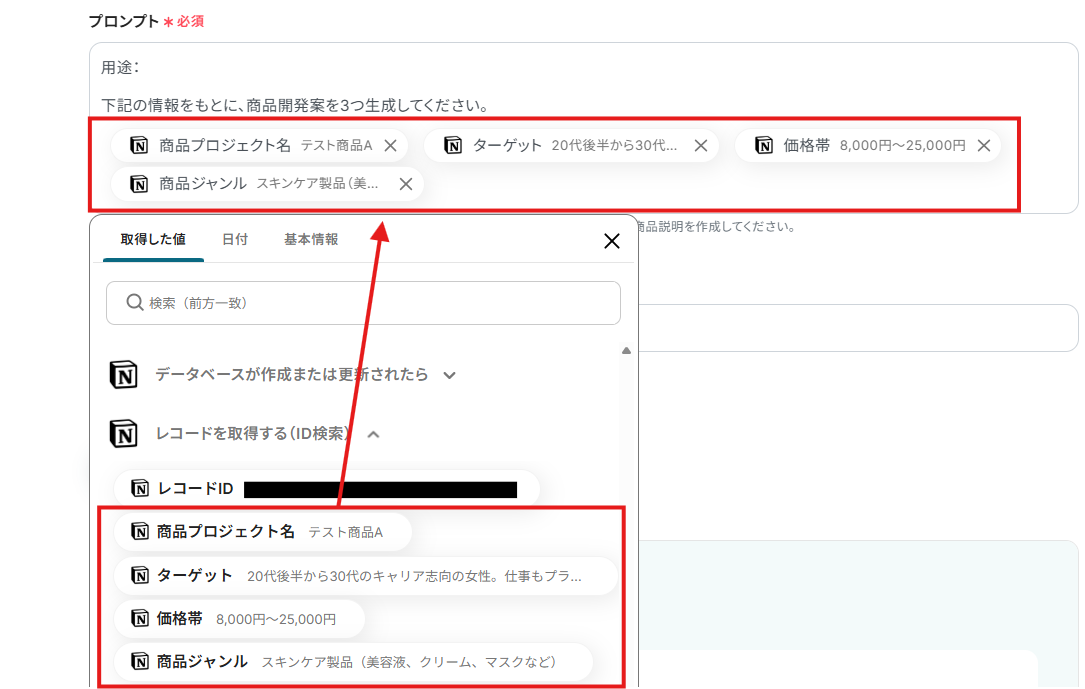Click the Notion icon on the listed 商品プロジェクト名 value
Screen dimensions: 1085x689
(x=138, y=532)
